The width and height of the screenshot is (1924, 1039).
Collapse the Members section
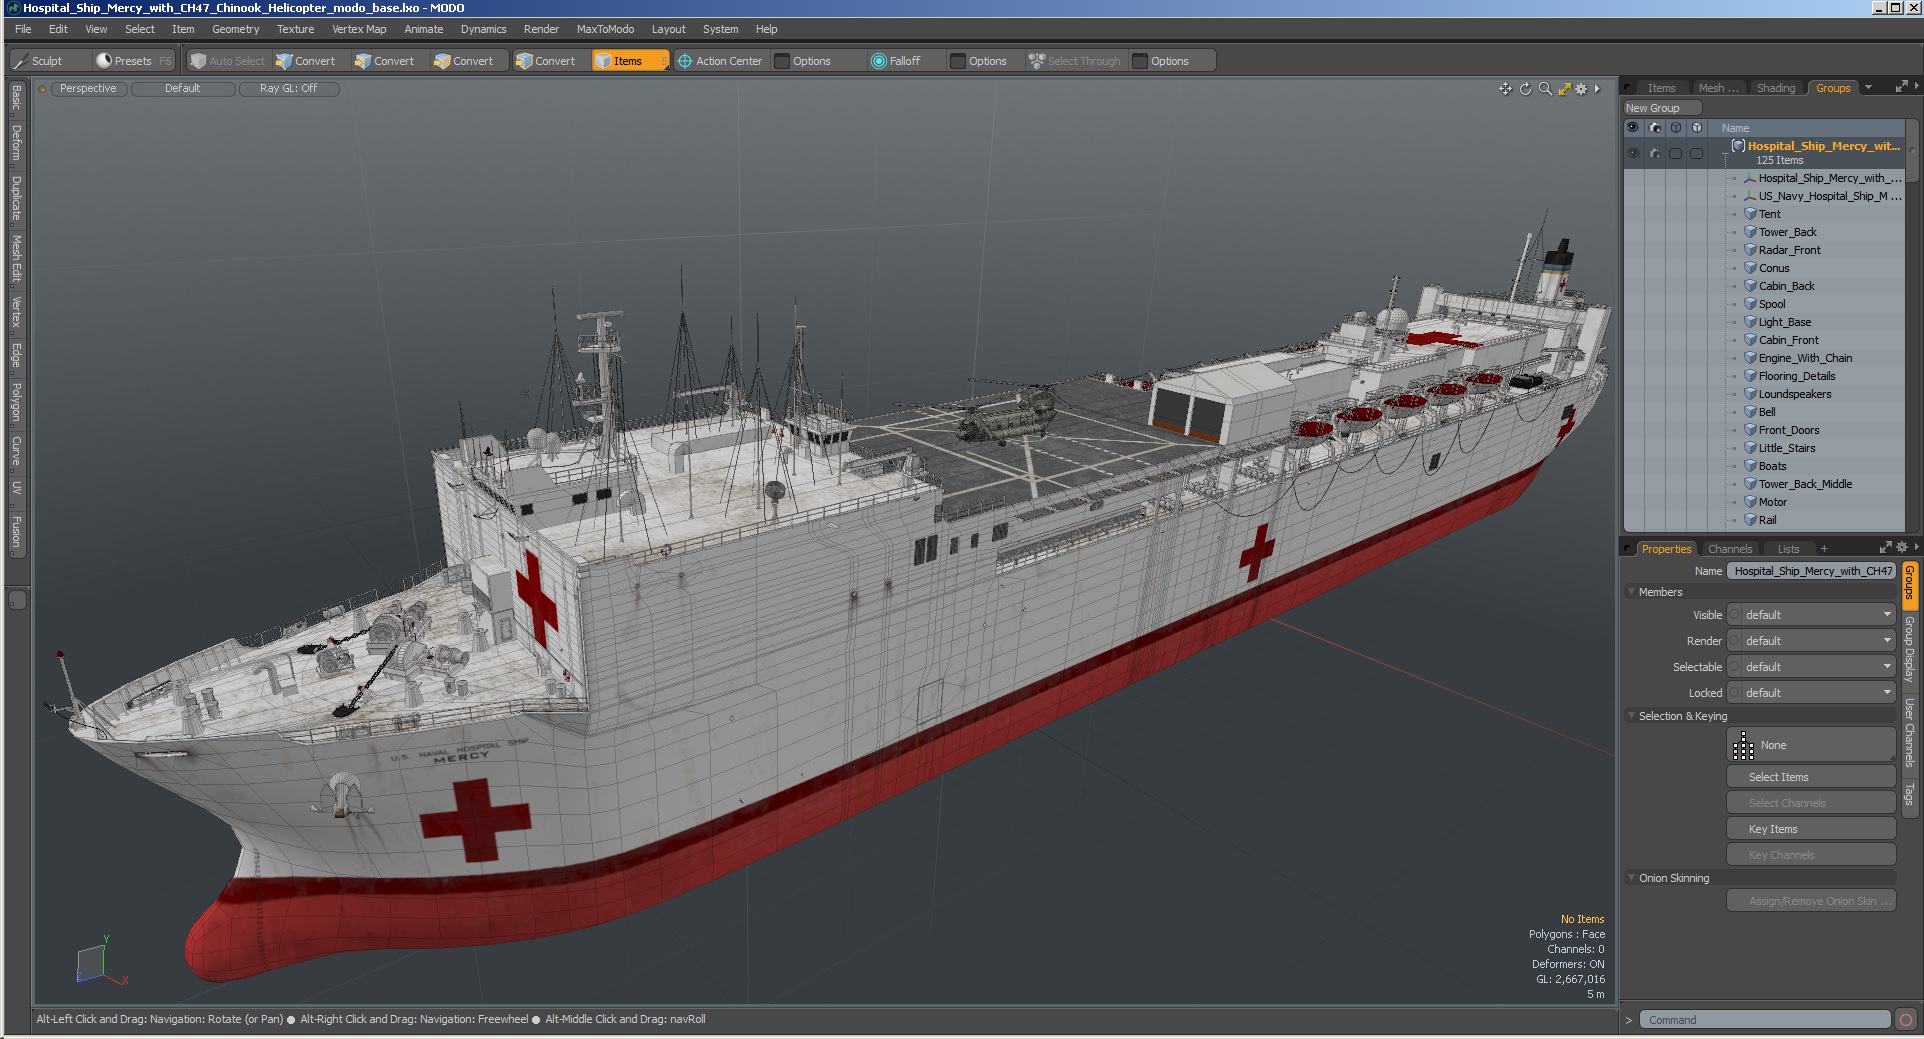[1631, 592]
